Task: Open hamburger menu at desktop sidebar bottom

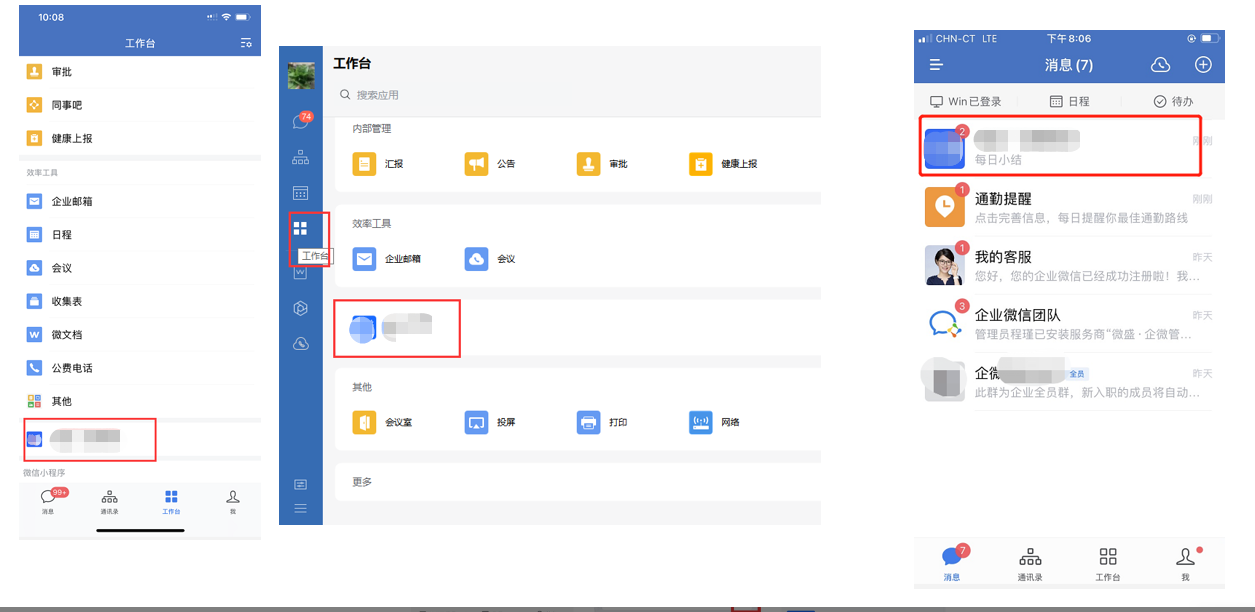Action: [x=300, y=509]
